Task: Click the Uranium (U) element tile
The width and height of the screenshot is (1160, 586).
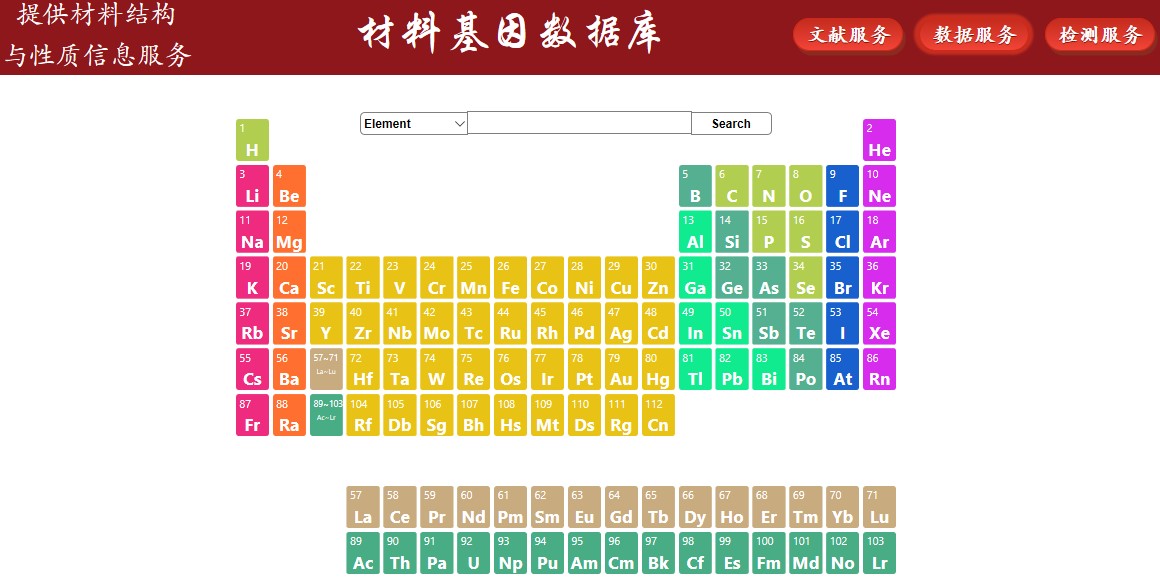Action: 473,553
